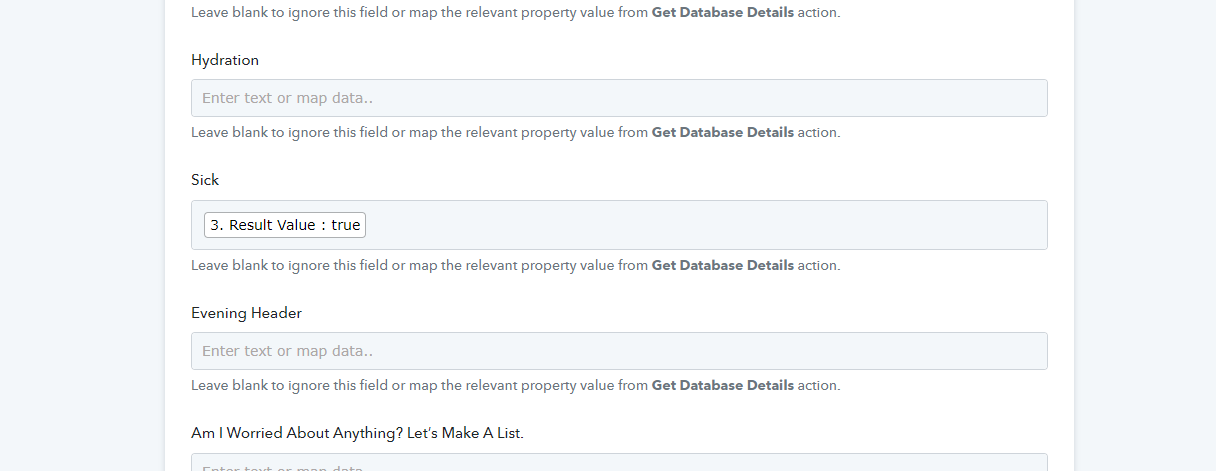Viewport: 1216px width, 471px height.
Task: Click the Hydration text input field
Action: click(619, 98)
